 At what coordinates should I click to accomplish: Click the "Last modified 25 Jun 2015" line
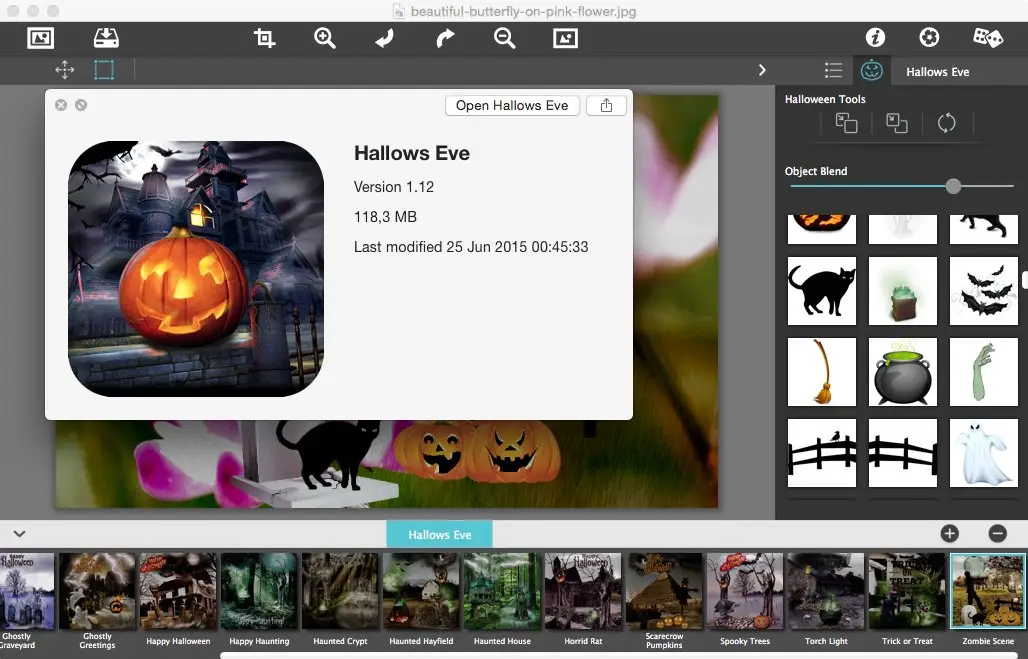tap(471, 247)
